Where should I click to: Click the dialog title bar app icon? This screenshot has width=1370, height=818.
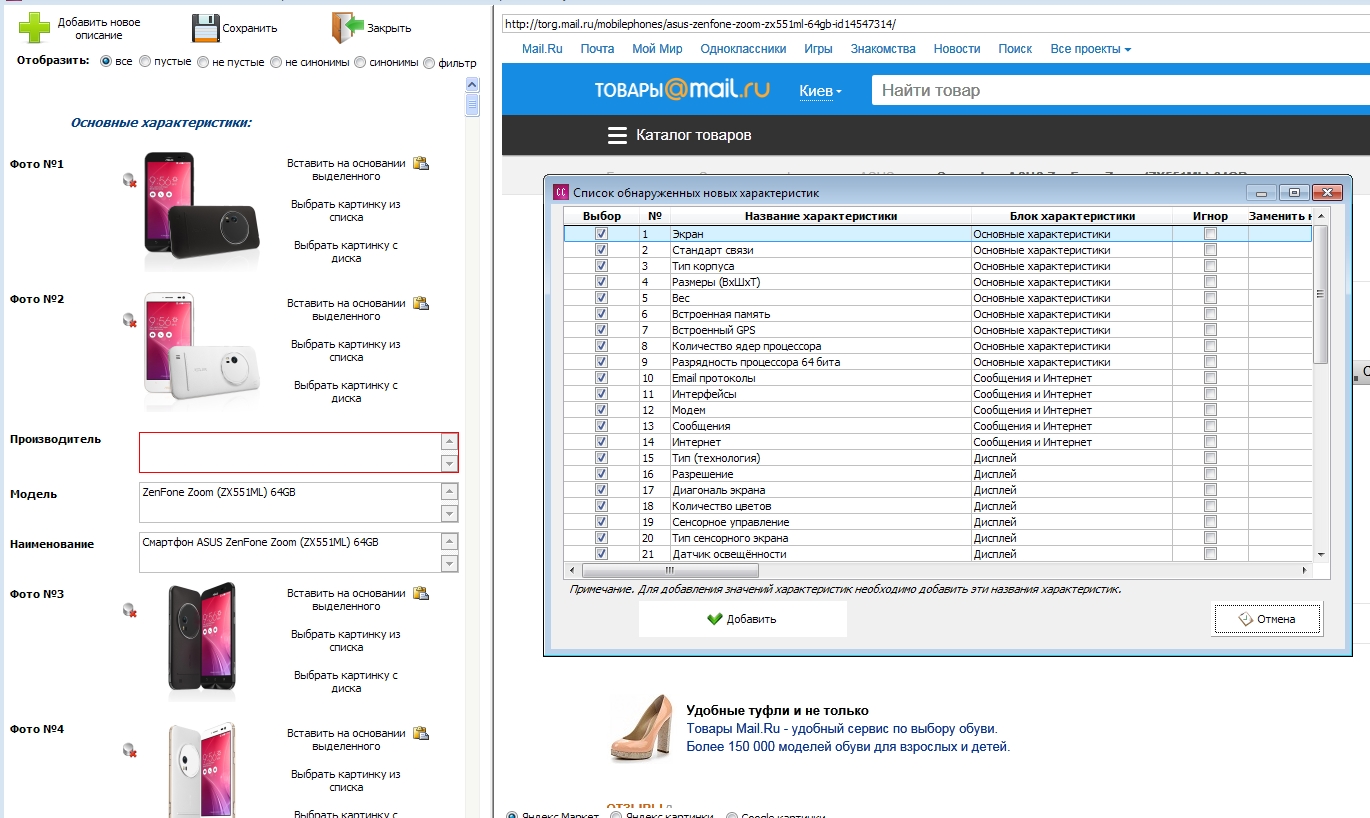click(561, 192)
